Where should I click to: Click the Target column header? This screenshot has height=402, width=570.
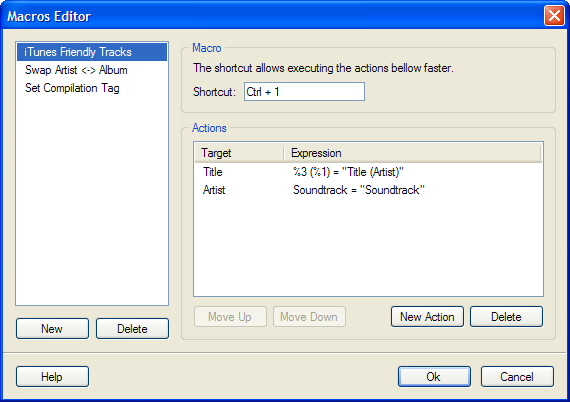239,153
